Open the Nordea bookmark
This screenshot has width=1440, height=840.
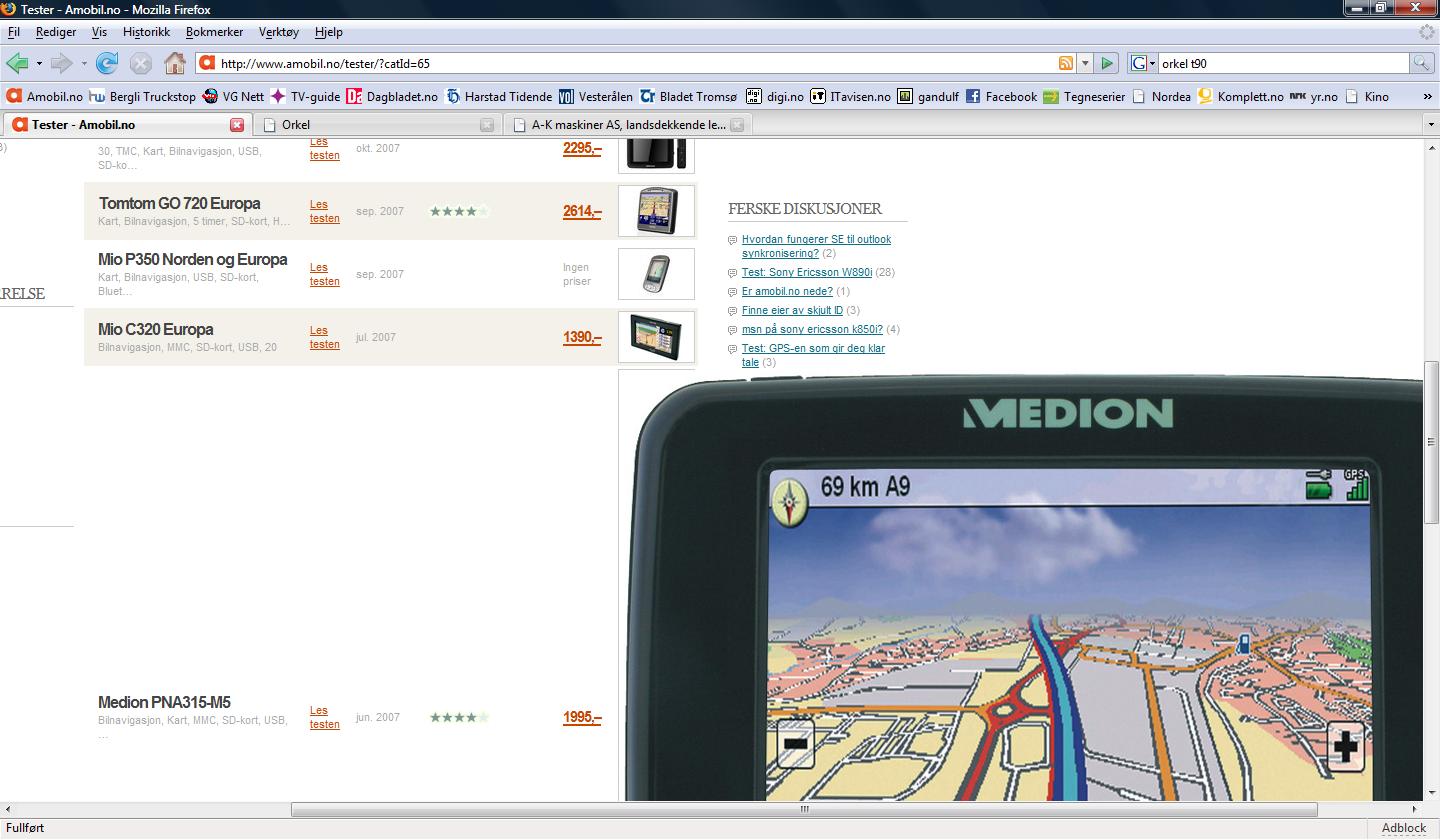click(x=1161, y=96)
